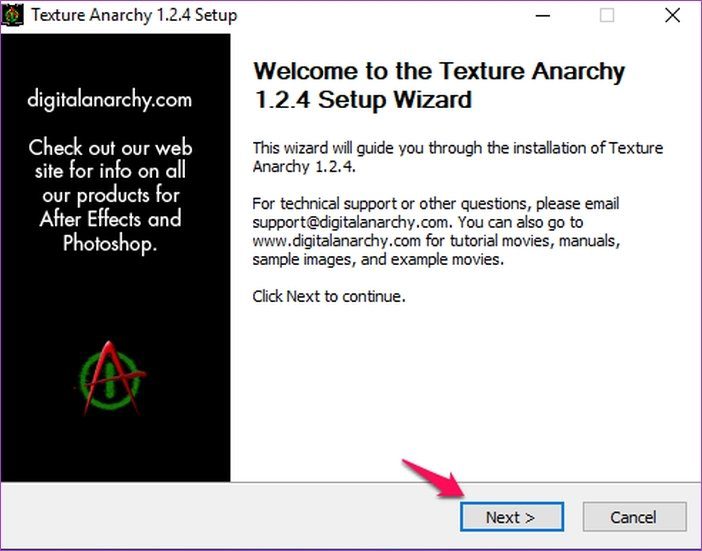Click the 'Click Next to continue' line
The image size is (702, 551).
pos(329,296)
